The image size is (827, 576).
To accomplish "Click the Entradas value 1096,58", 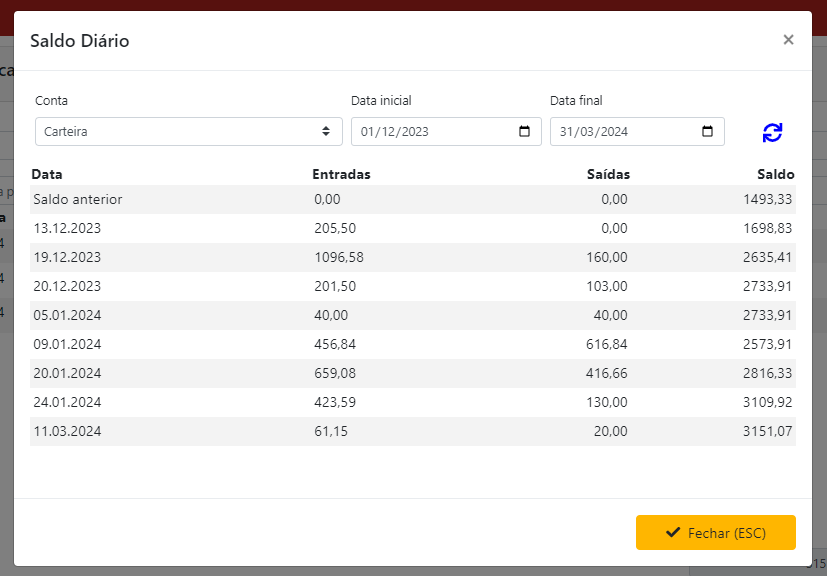I will pos(339,258).
